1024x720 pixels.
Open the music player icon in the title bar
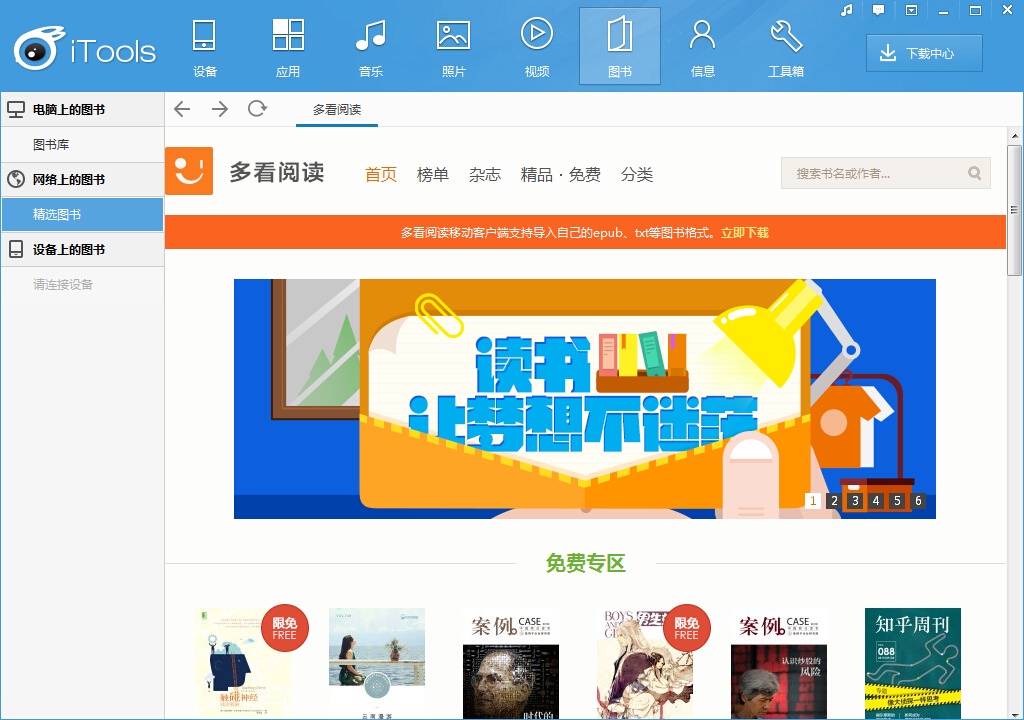pos(845,11)
